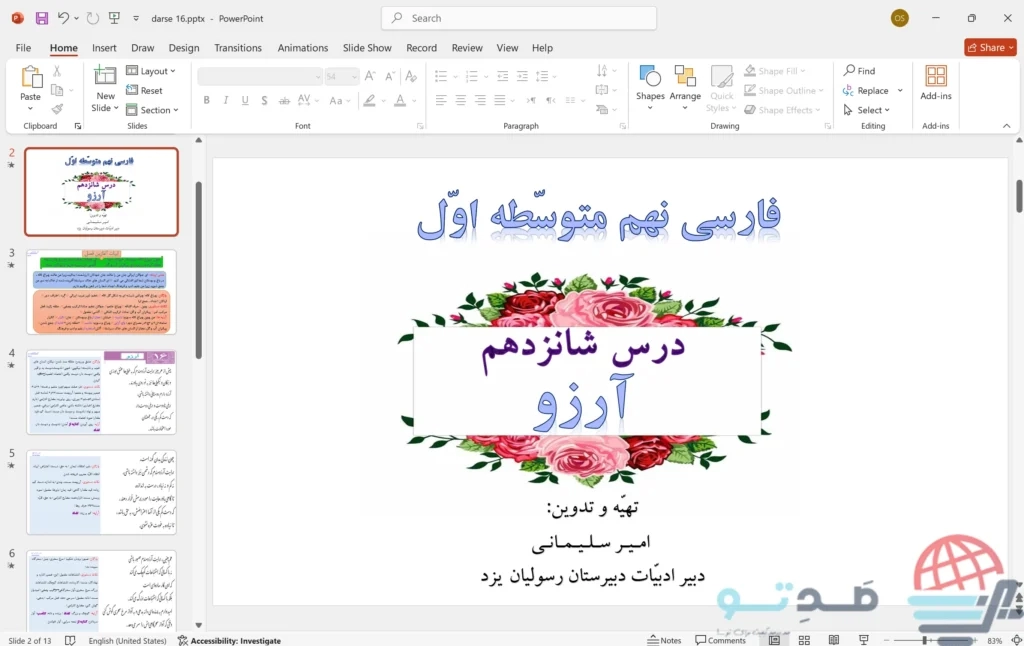Fit slide to current window
Viewport: 1024px width, 646px height.
pyautogui.click(x=1016, y=640)
